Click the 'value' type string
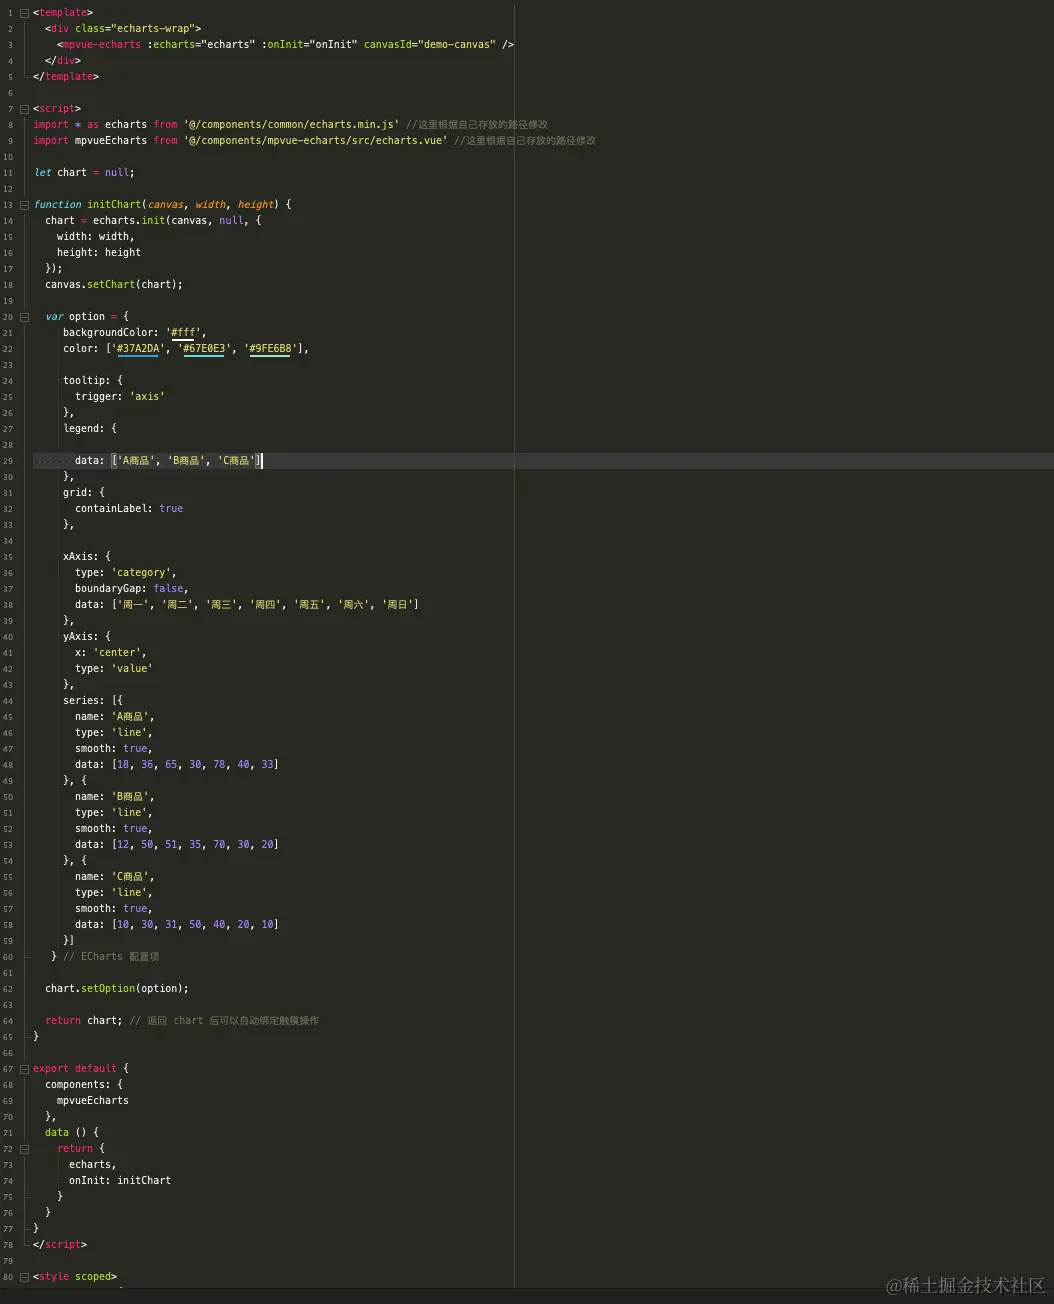Image resolution: width=1054 pixels, height=1304 pixels. coord(132,669)
